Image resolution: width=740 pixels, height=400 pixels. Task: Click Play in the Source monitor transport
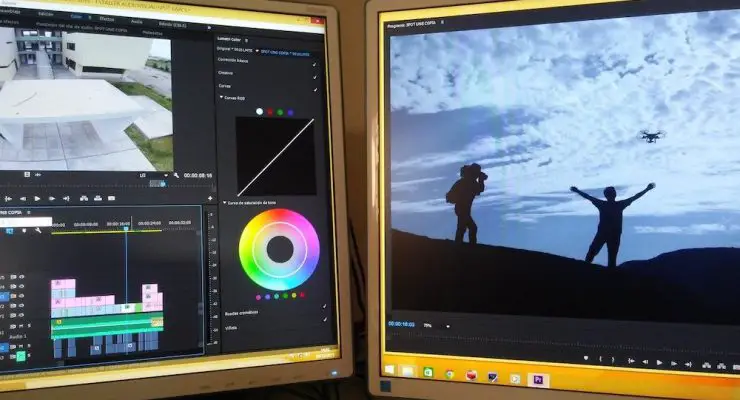38,198
